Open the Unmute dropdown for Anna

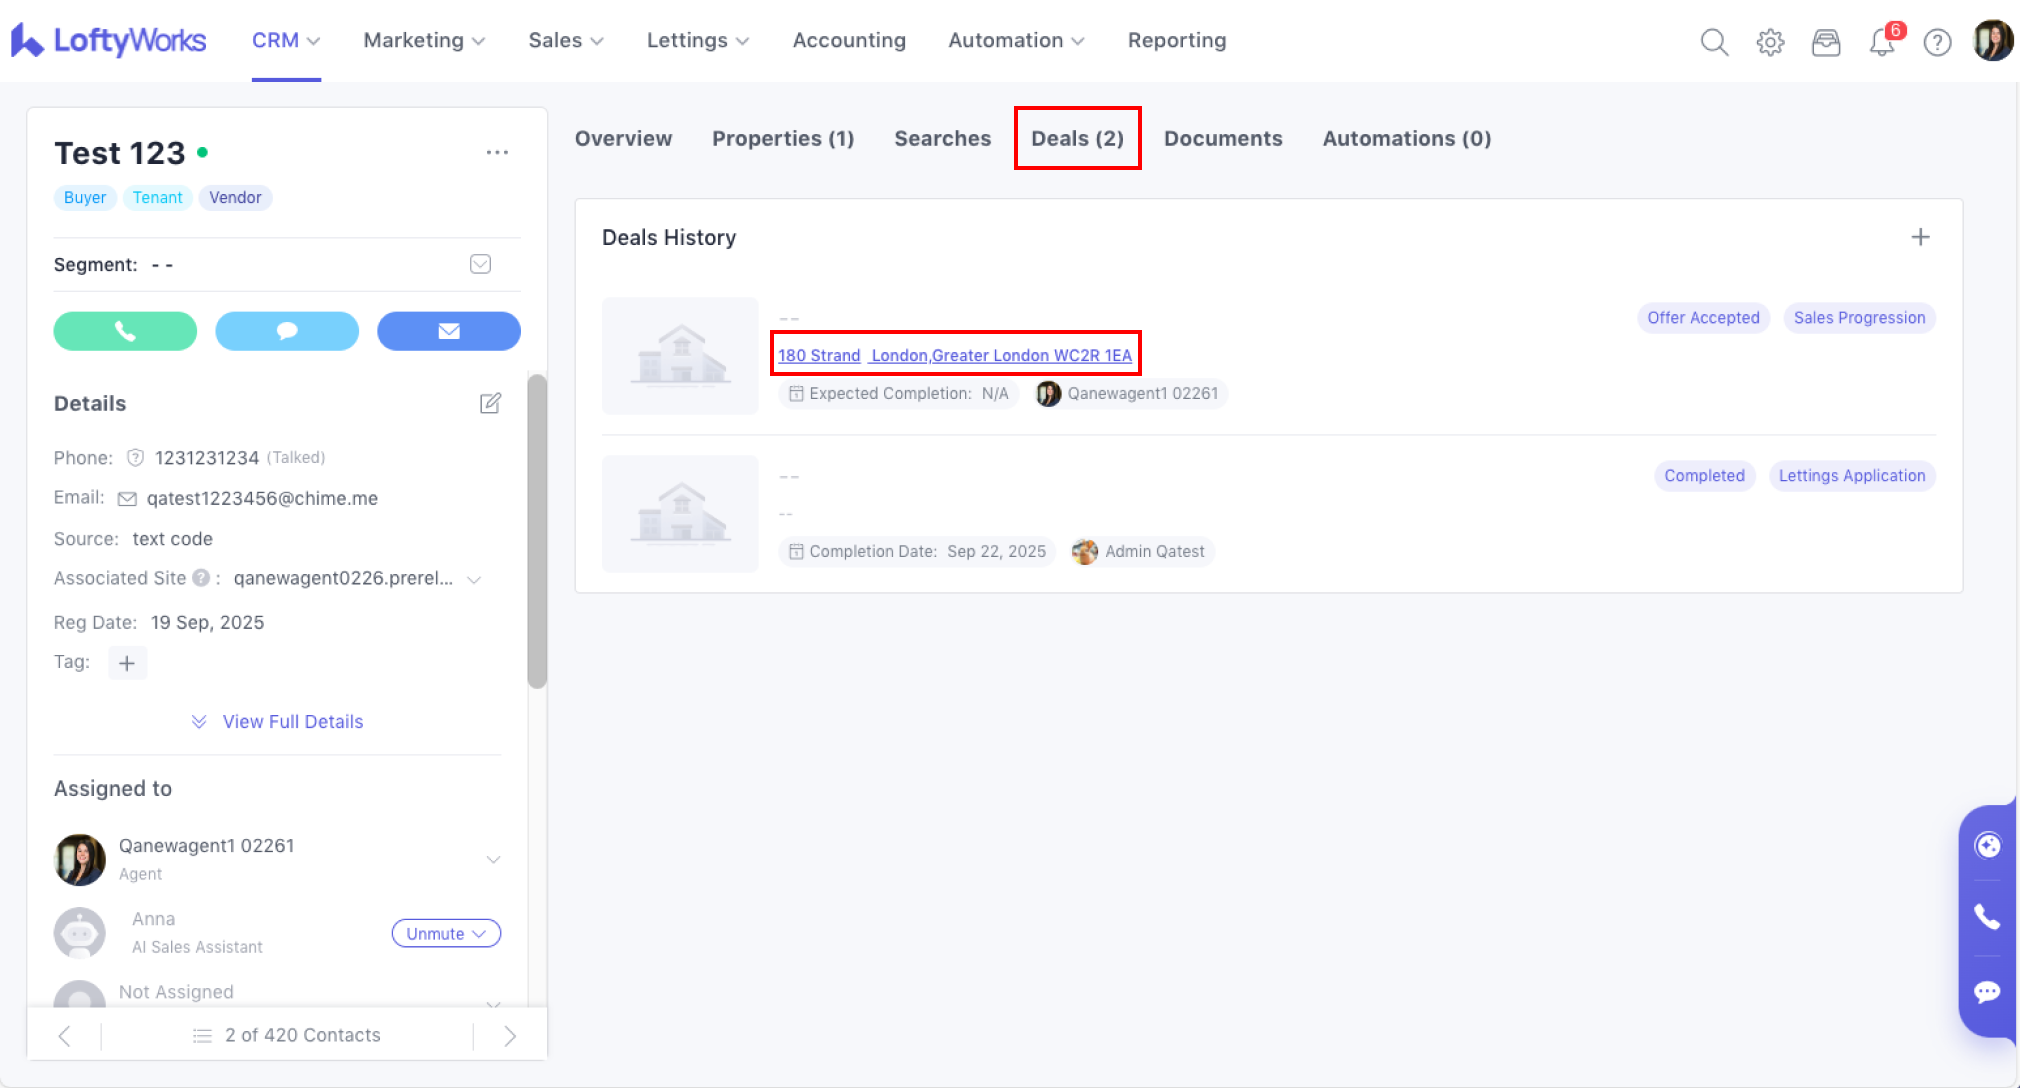click(446, 933)
